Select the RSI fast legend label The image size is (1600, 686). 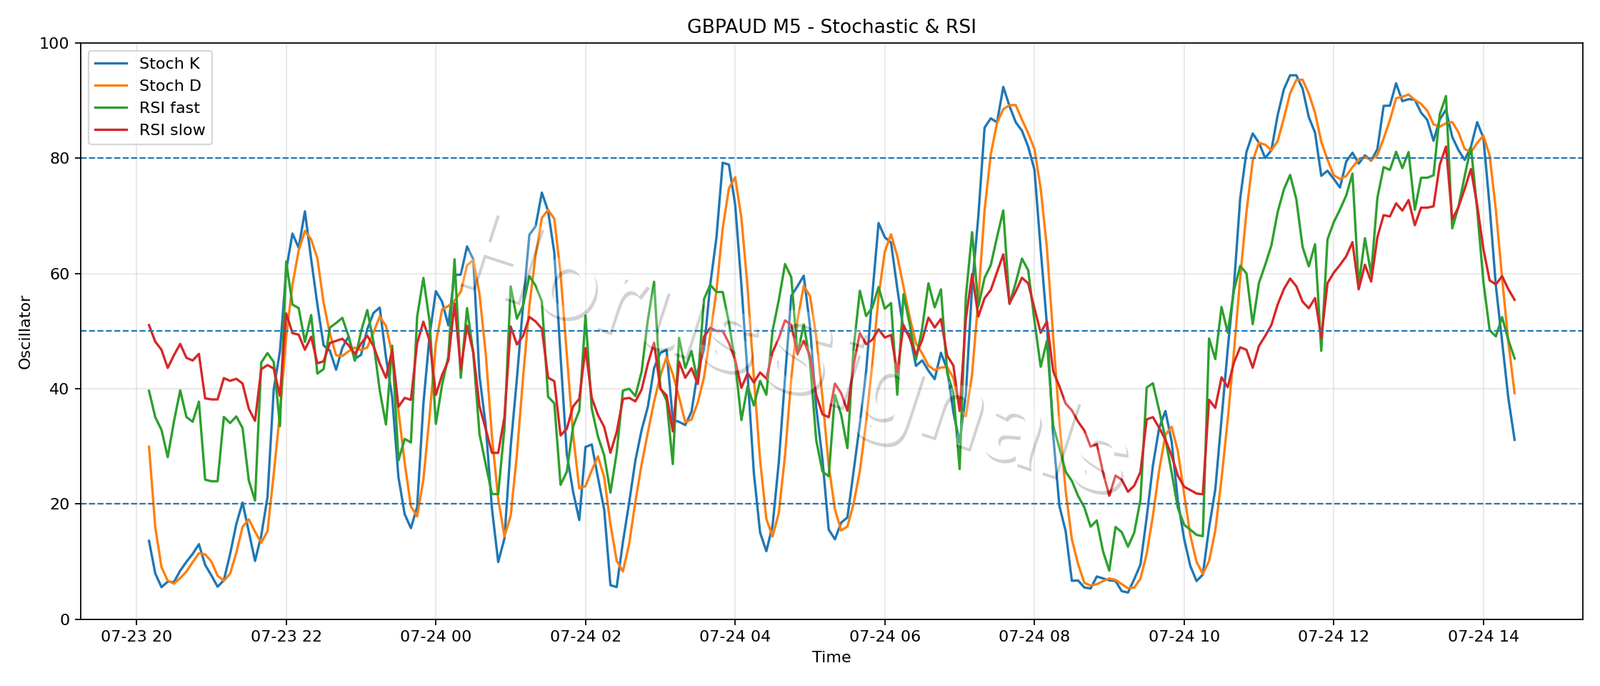click(x=169, y=108)
